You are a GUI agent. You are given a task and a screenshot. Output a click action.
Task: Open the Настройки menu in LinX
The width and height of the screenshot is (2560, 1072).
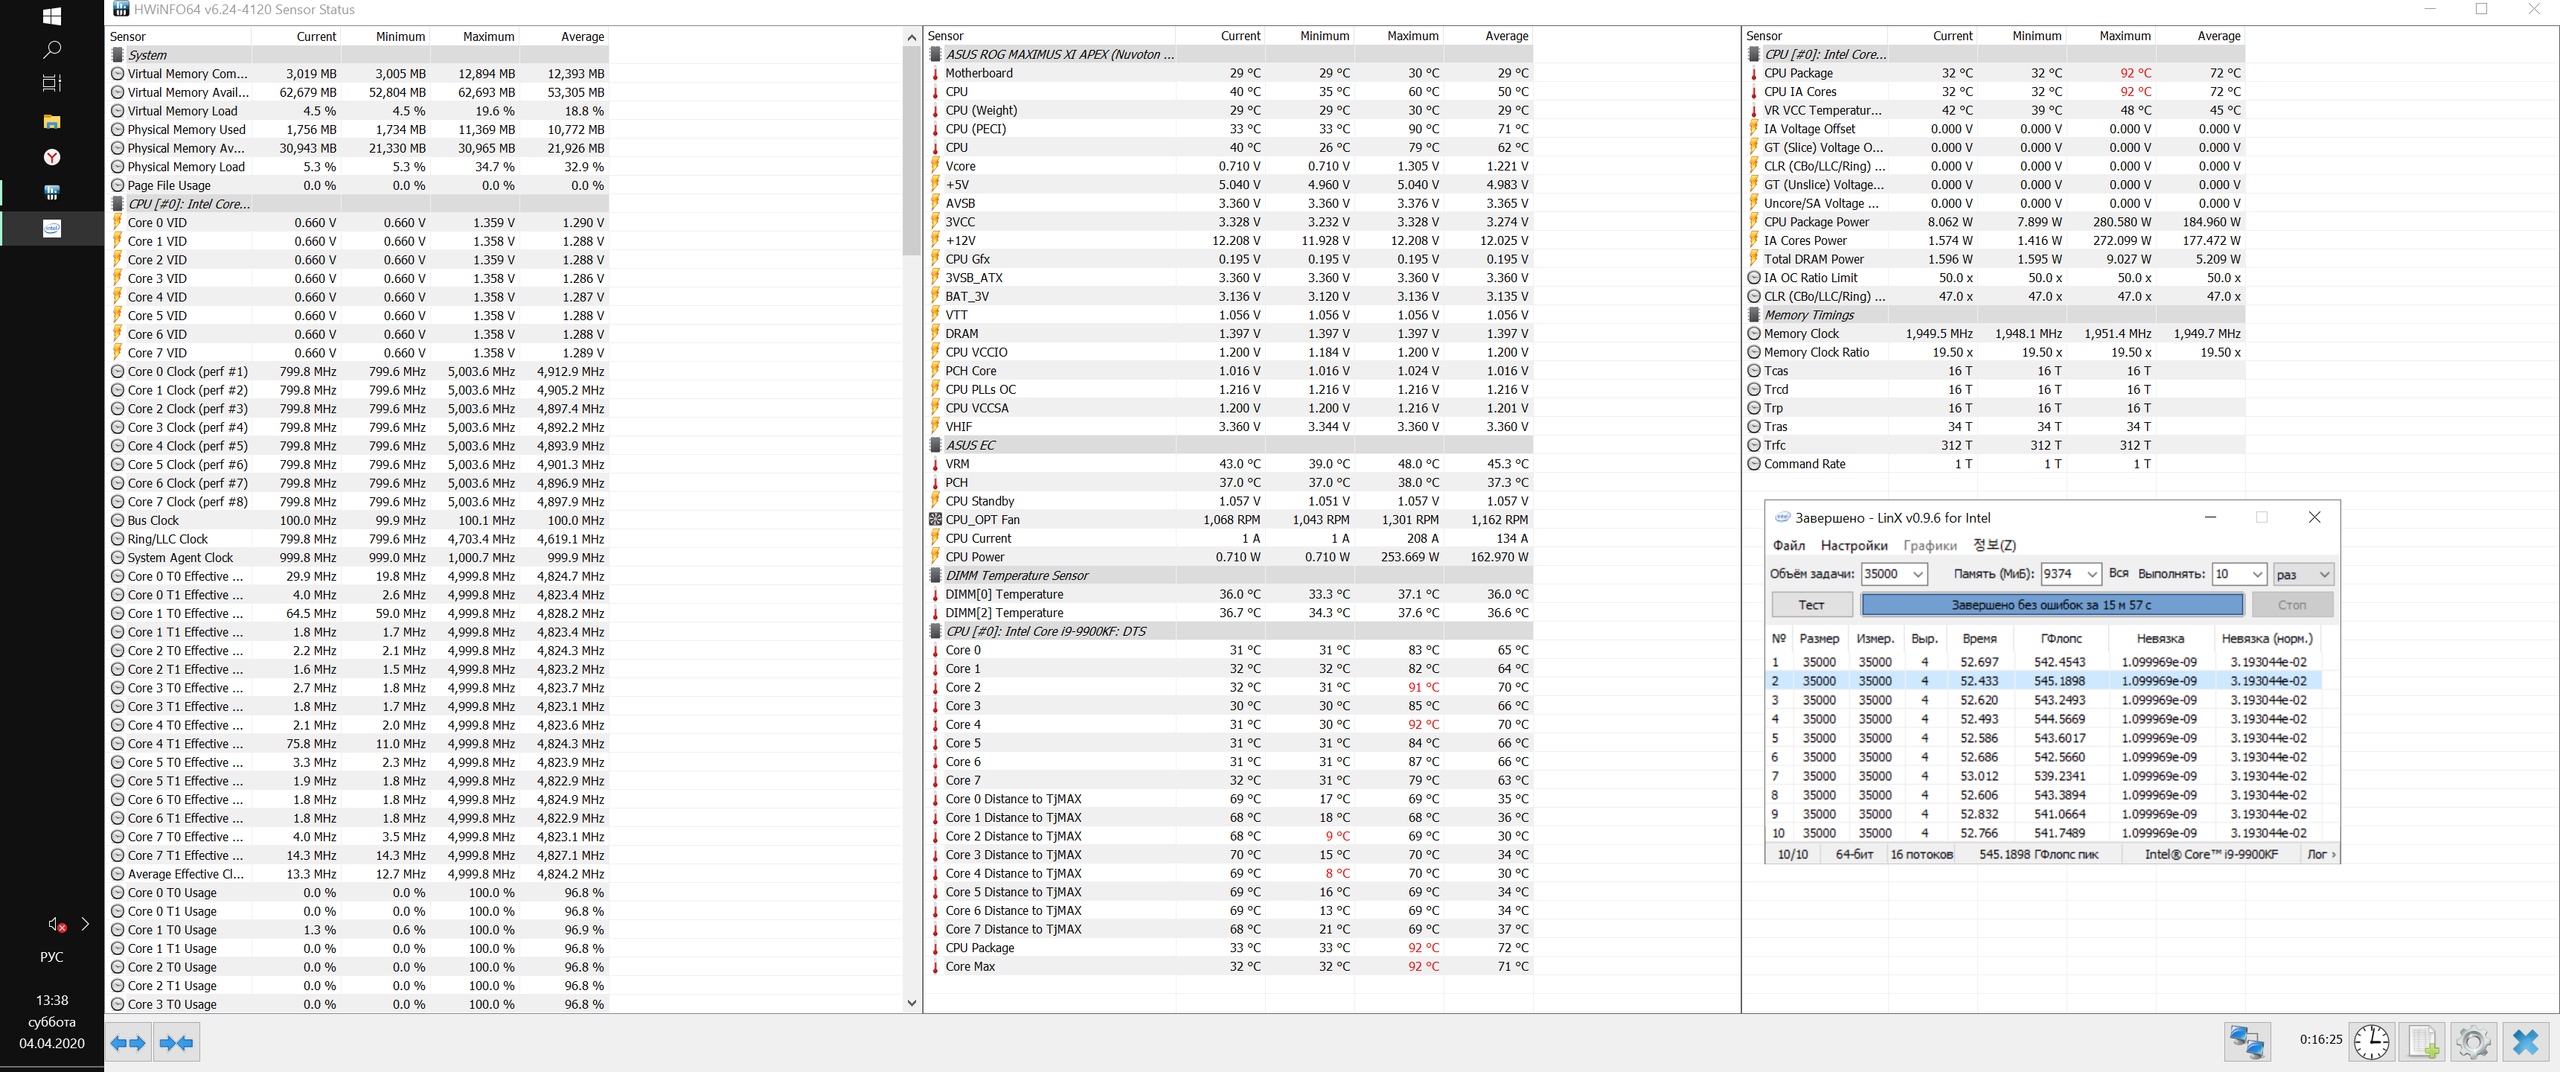(x=1854, y=545)
